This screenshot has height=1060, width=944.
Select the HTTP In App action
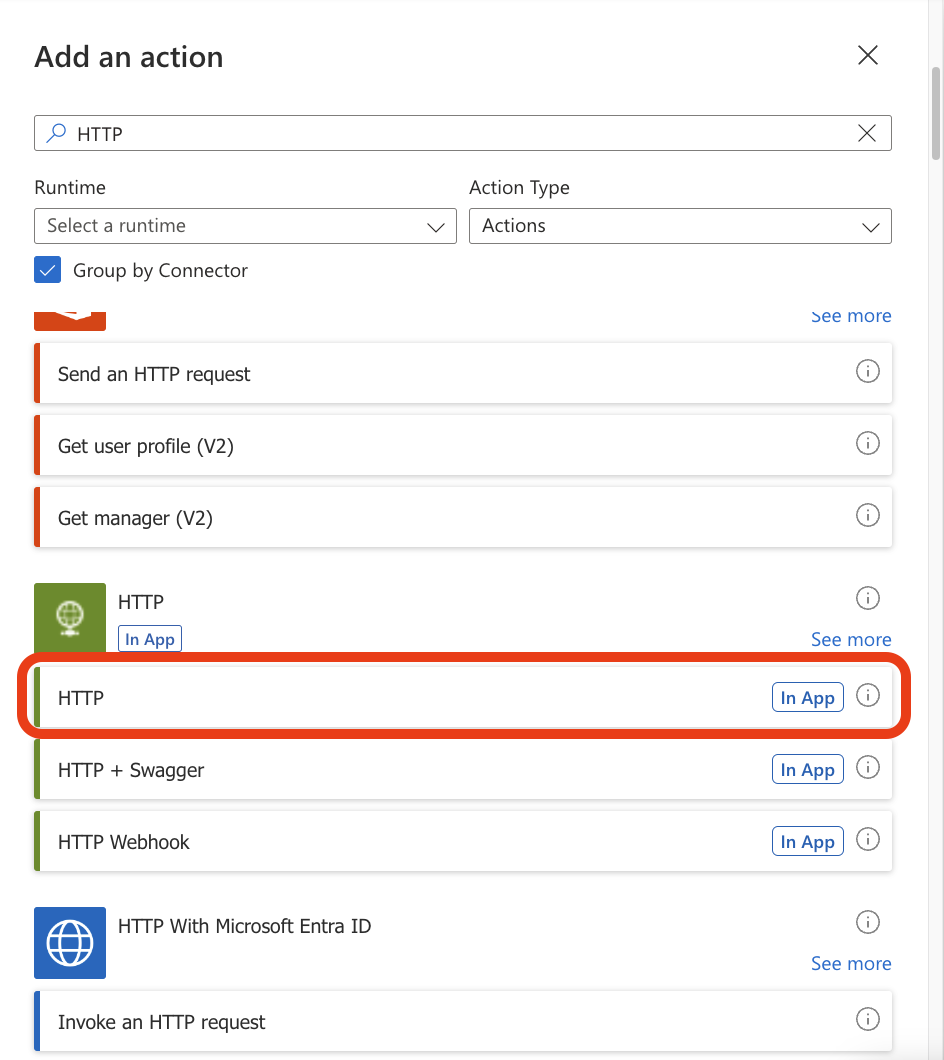point(400,698)
